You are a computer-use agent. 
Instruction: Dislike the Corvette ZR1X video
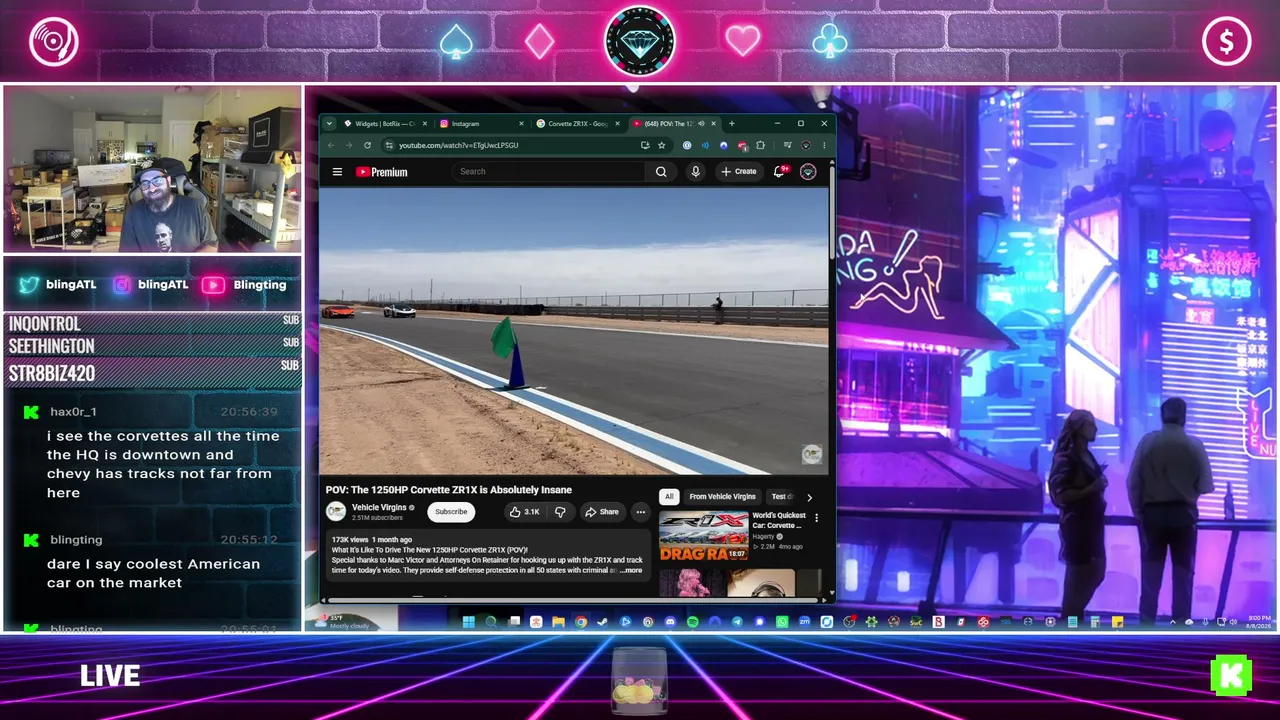point(560,512)
